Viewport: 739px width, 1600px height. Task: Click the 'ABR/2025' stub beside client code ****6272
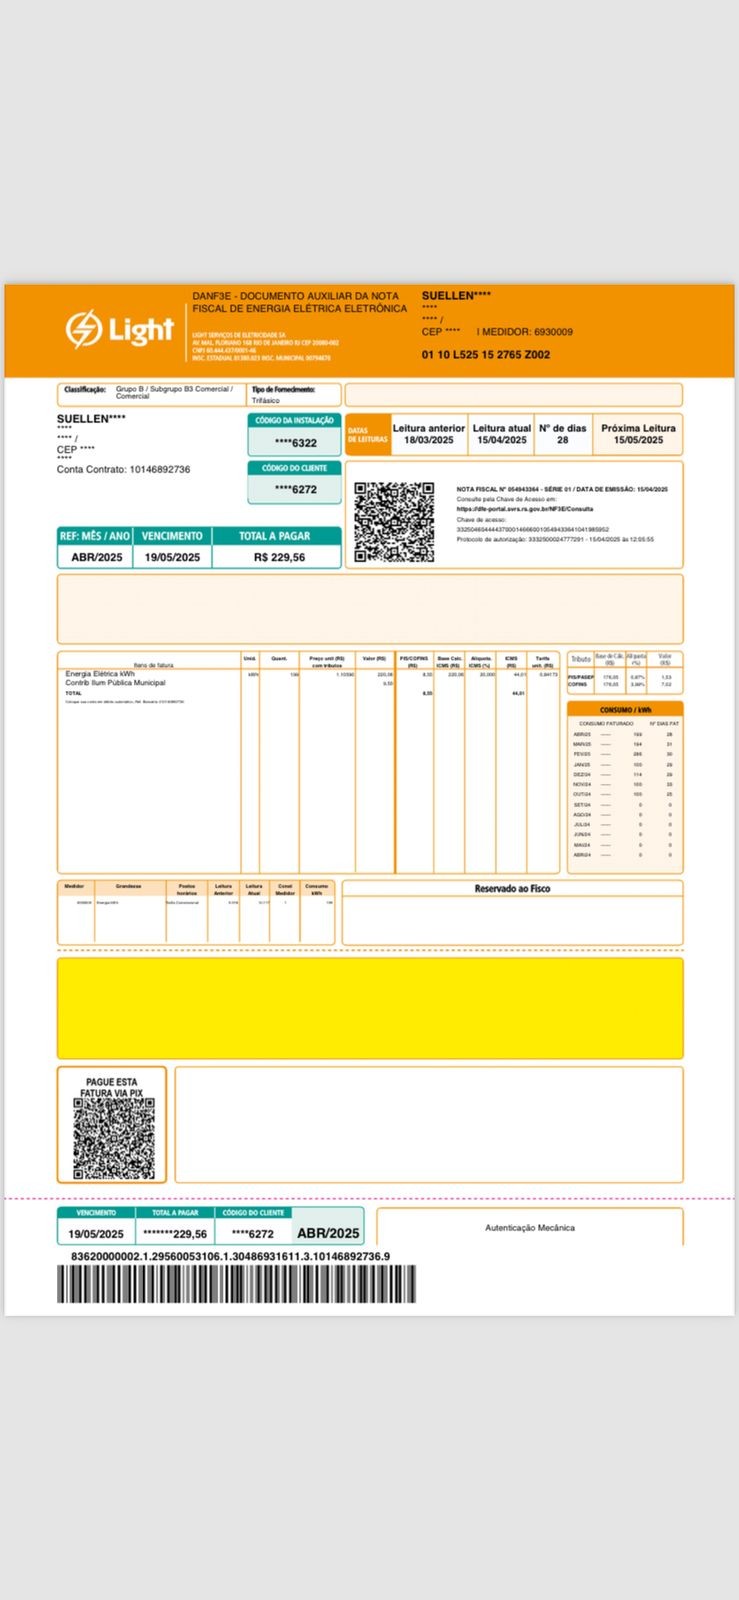[328, 1233]
